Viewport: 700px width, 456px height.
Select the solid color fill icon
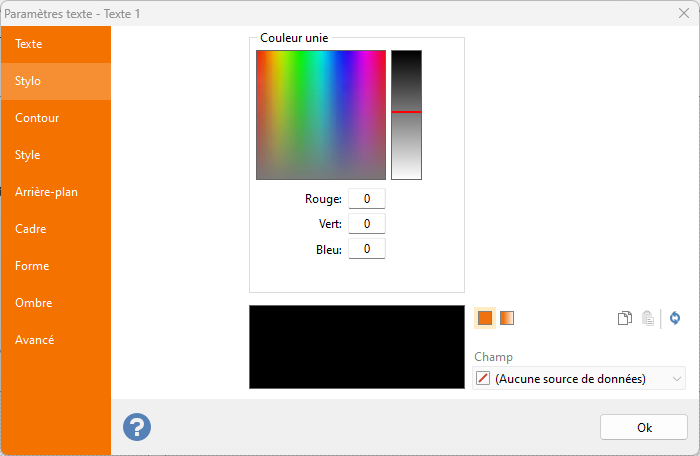pyautogui.click(x=485, y=318)
